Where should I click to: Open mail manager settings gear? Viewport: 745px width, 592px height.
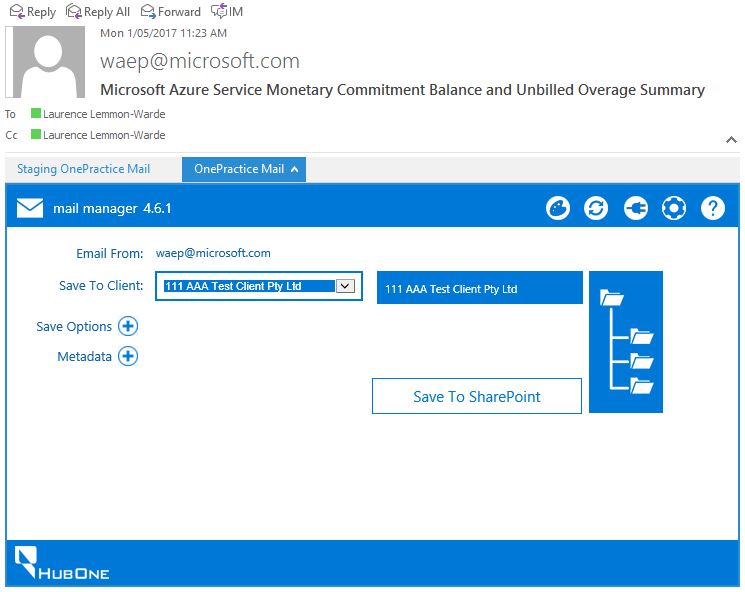[674, 208]
